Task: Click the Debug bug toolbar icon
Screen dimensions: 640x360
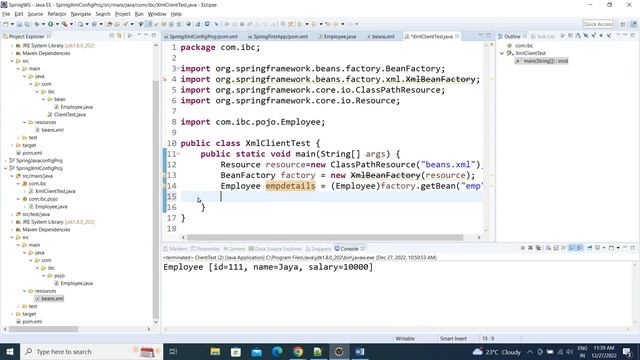Action: (x=37, y=24)
